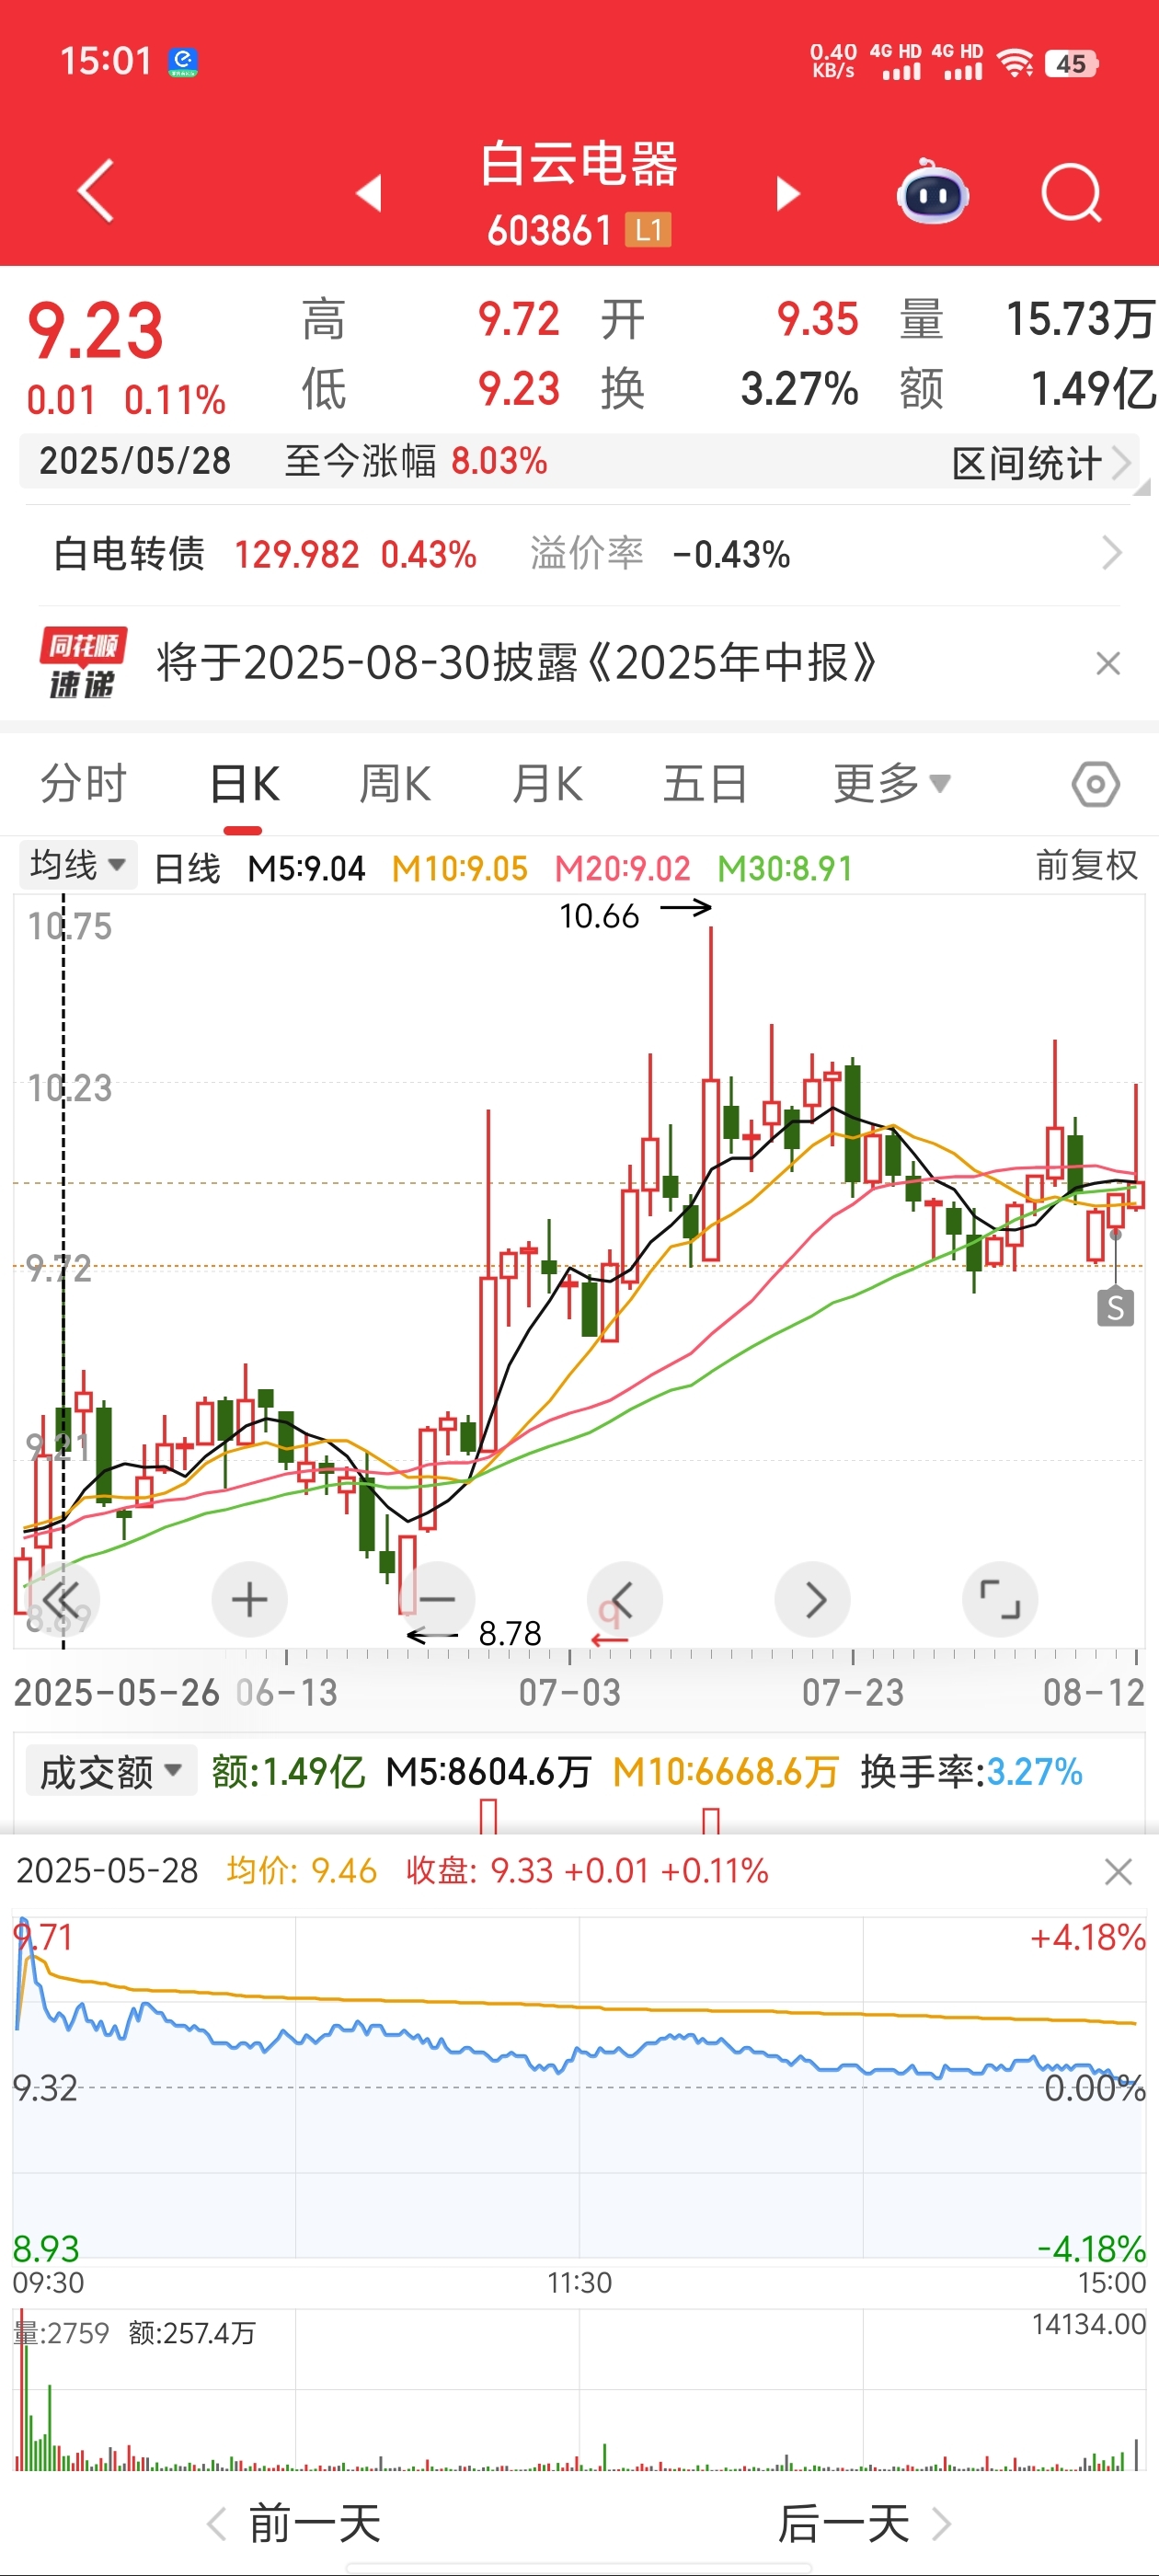Tap the turnover amount 1.49亿
1159x2576 pixels.
[1093, 388]
